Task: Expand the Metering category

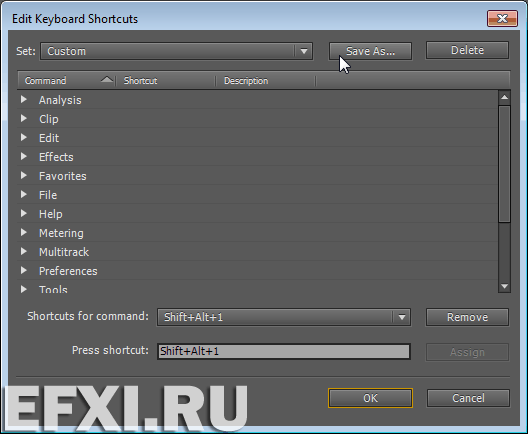Action: click(x=24, y=232)
